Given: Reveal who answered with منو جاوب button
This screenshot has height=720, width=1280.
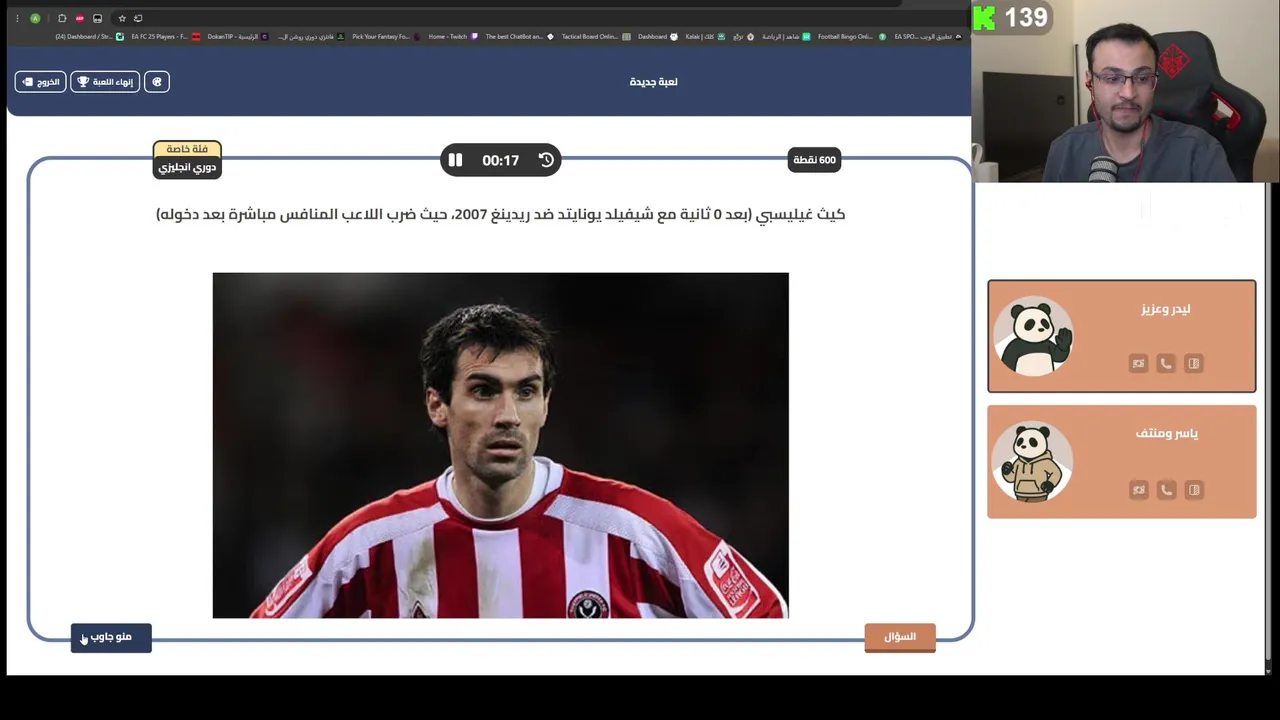Looking at the screenshot, I should (111, 637).
